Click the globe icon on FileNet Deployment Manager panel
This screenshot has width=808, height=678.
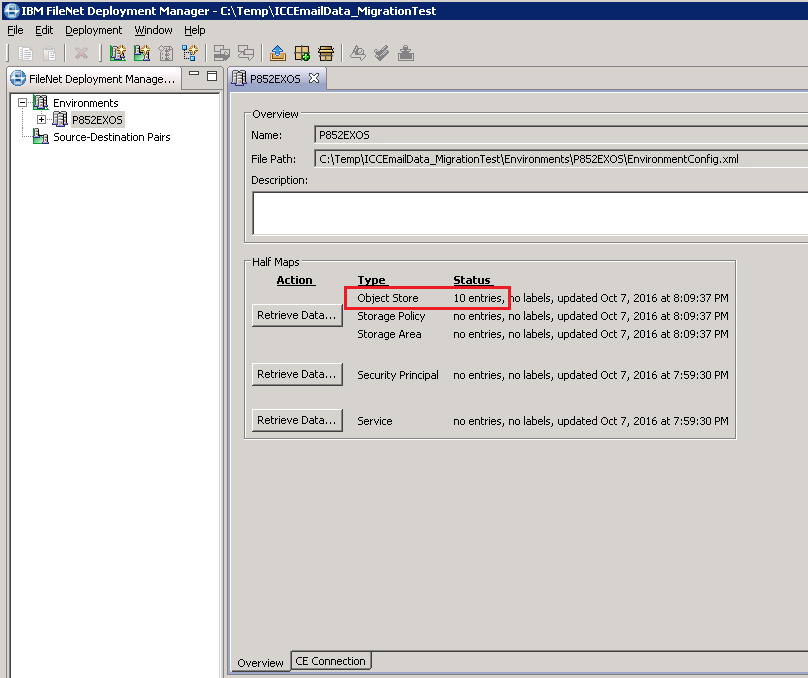(x=20, y=77)
